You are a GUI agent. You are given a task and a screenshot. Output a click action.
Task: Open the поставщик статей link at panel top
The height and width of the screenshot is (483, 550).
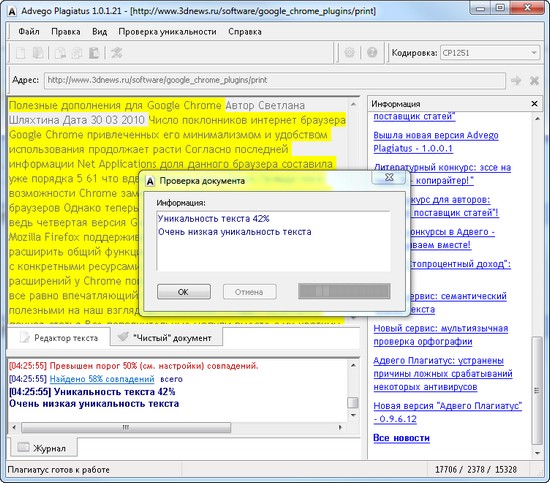(x=414, y=116)
